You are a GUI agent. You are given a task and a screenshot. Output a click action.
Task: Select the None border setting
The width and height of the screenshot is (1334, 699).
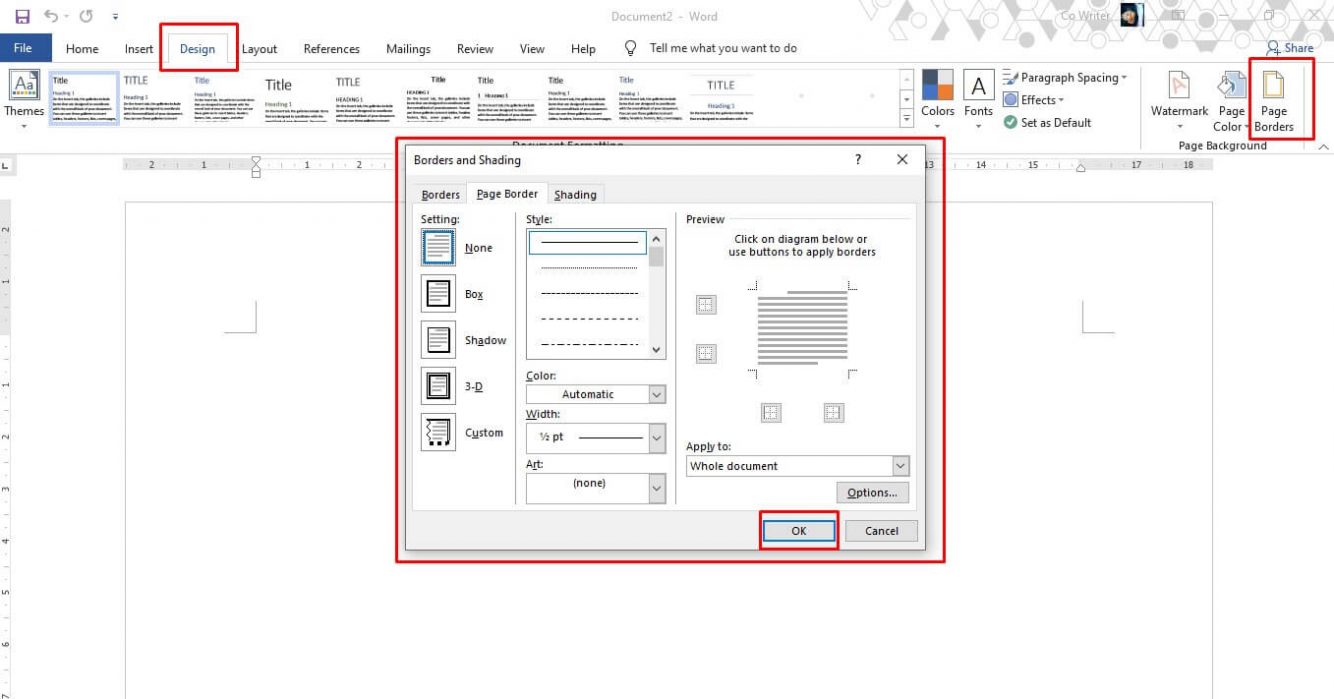click(438, 247)
